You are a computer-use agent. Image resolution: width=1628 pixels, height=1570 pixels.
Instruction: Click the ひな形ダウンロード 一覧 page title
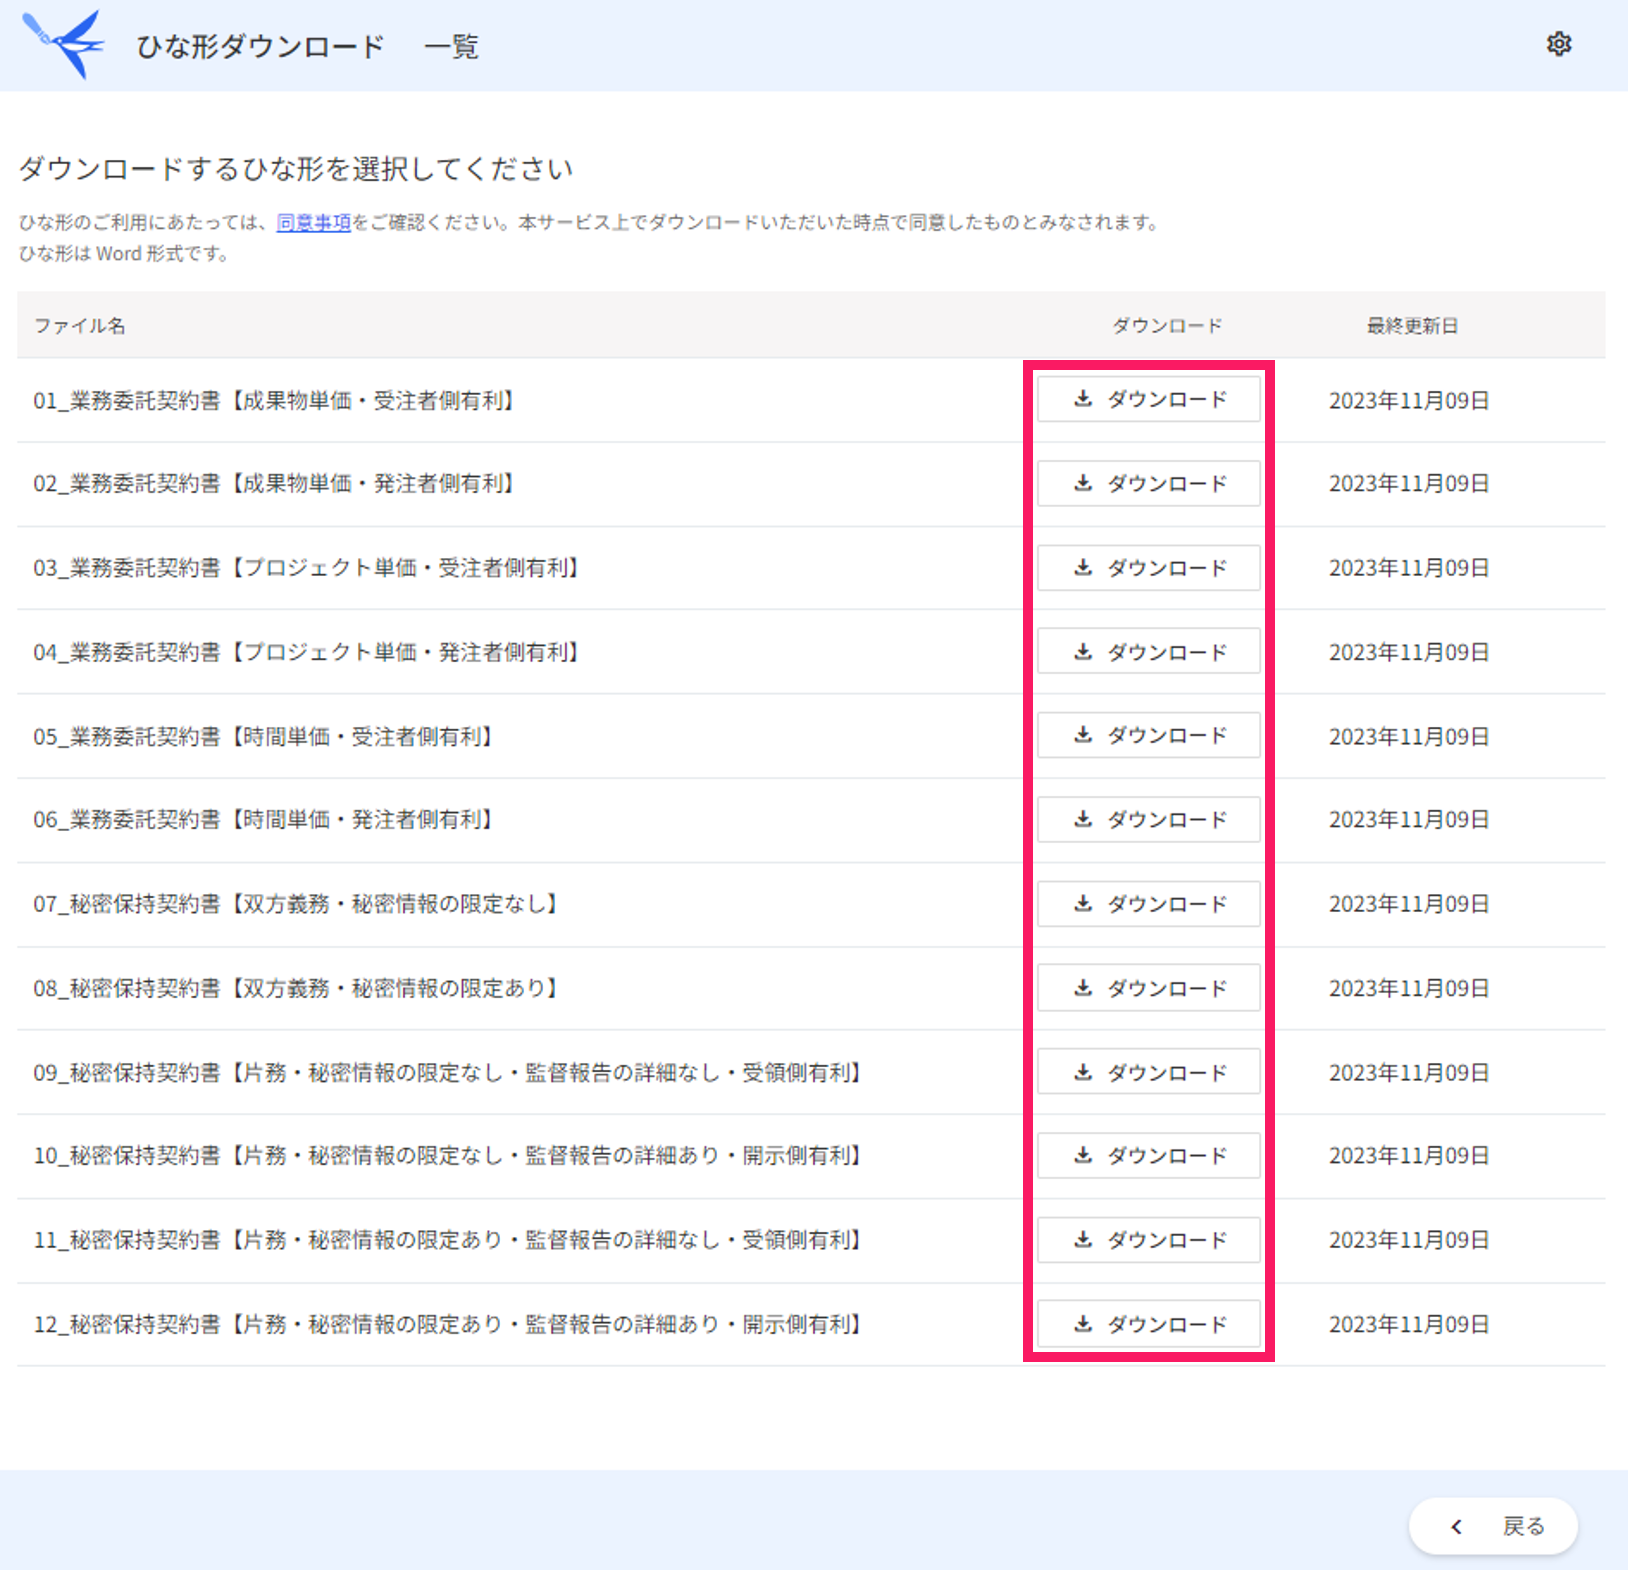point(308,46)
